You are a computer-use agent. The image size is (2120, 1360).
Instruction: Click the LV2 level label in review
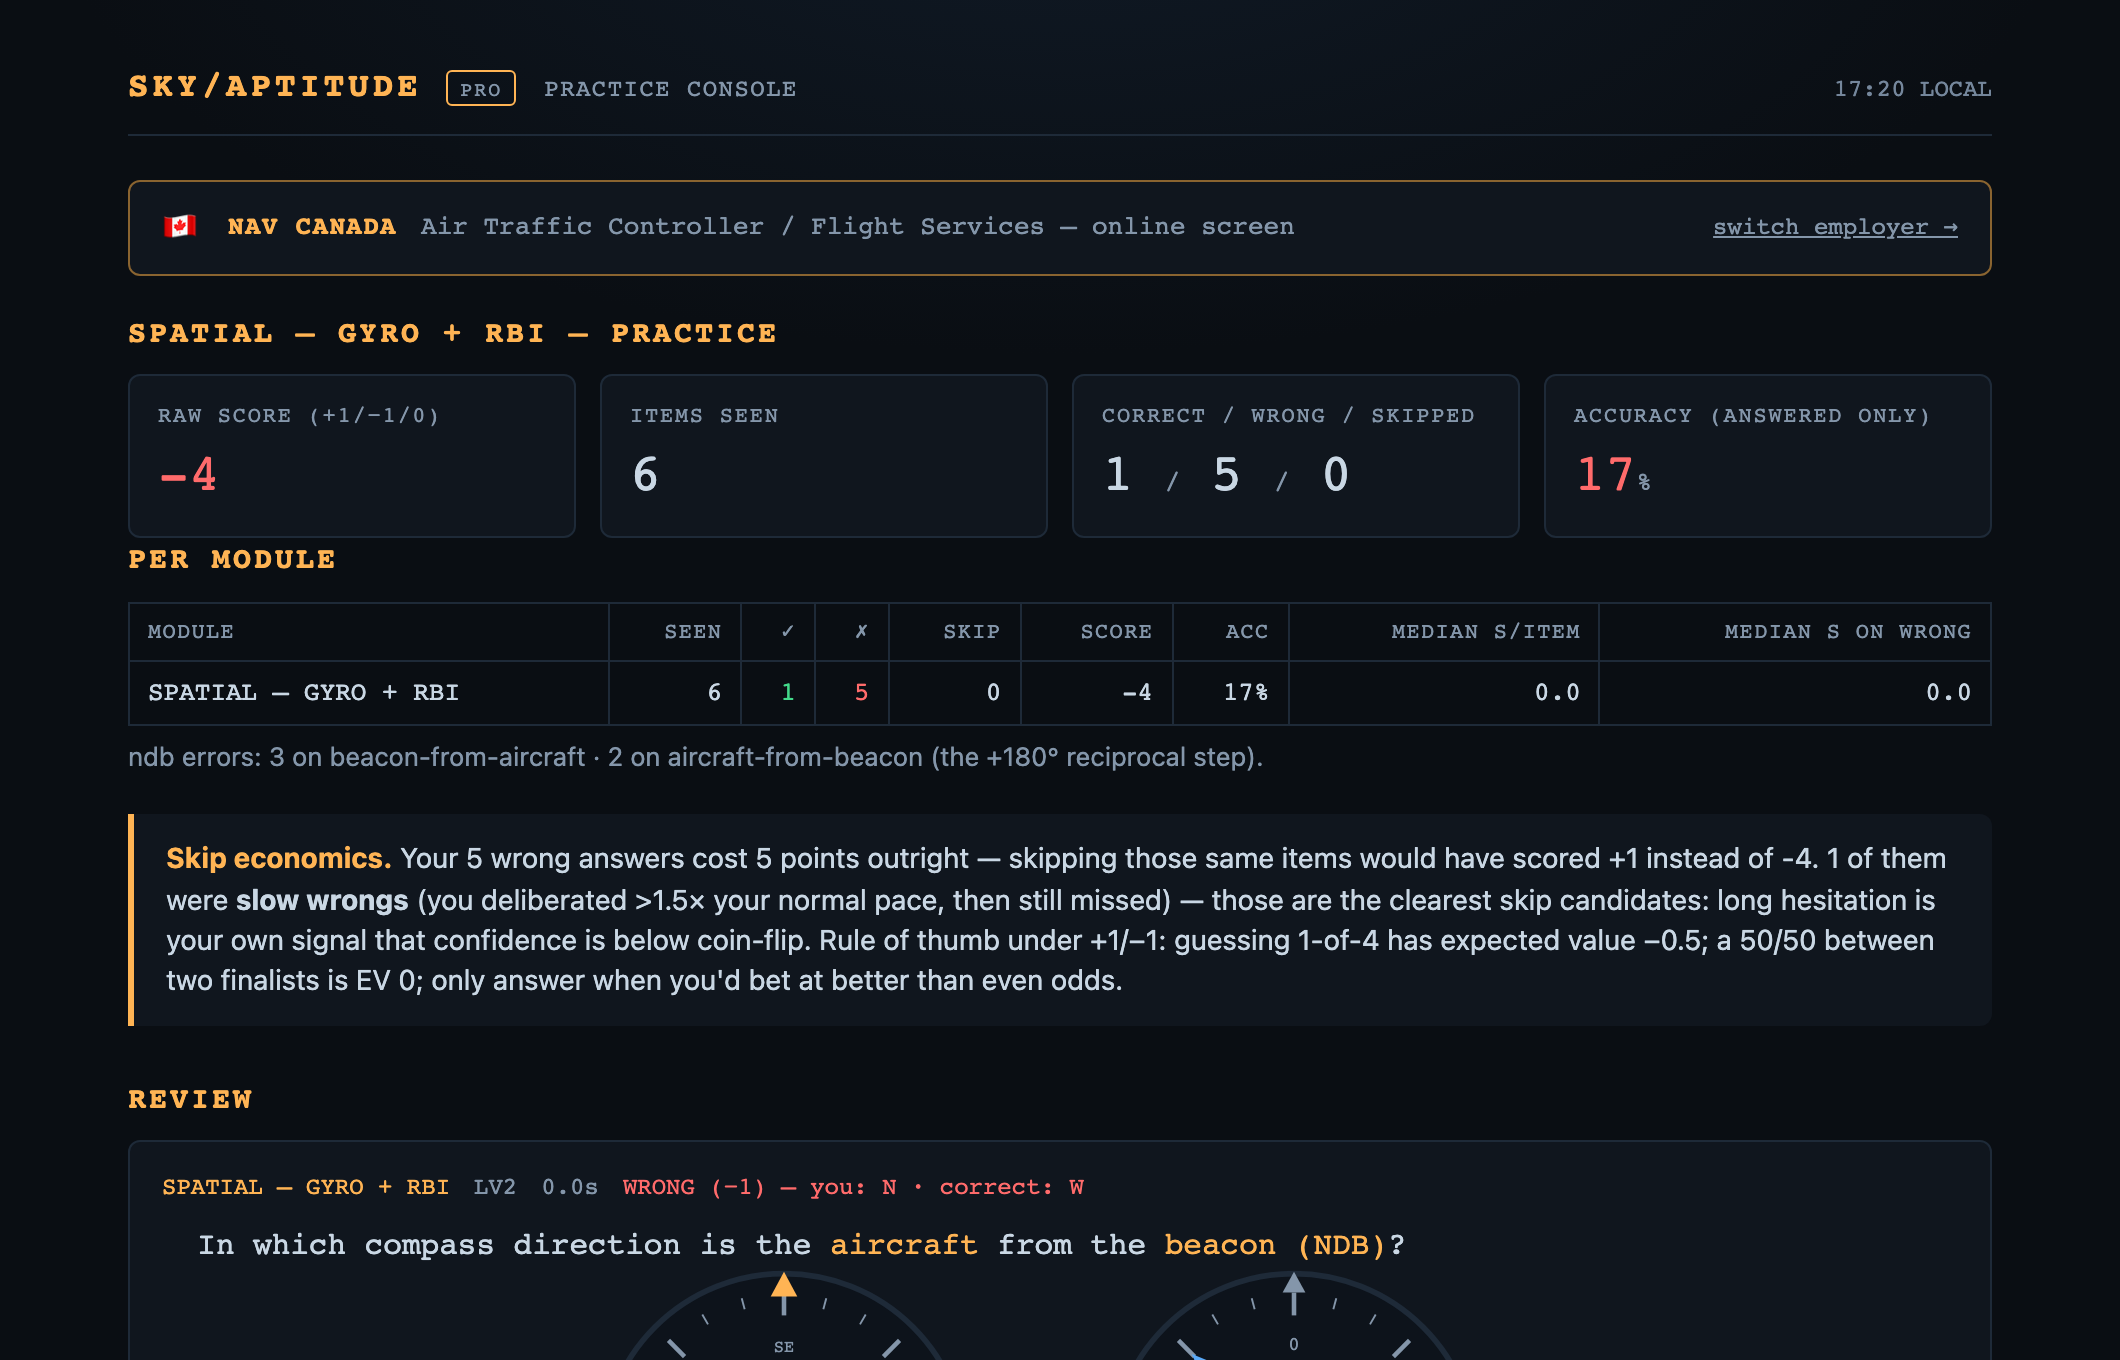[494, 1187]
